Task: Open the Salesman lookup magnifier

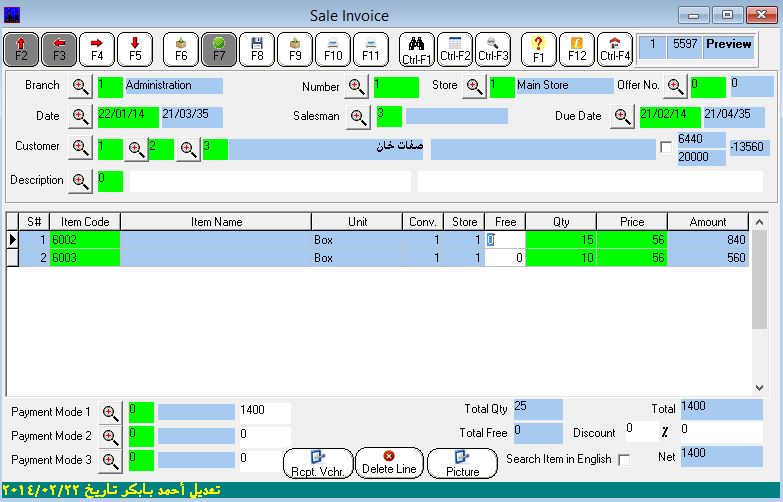Action: [358, 116]
